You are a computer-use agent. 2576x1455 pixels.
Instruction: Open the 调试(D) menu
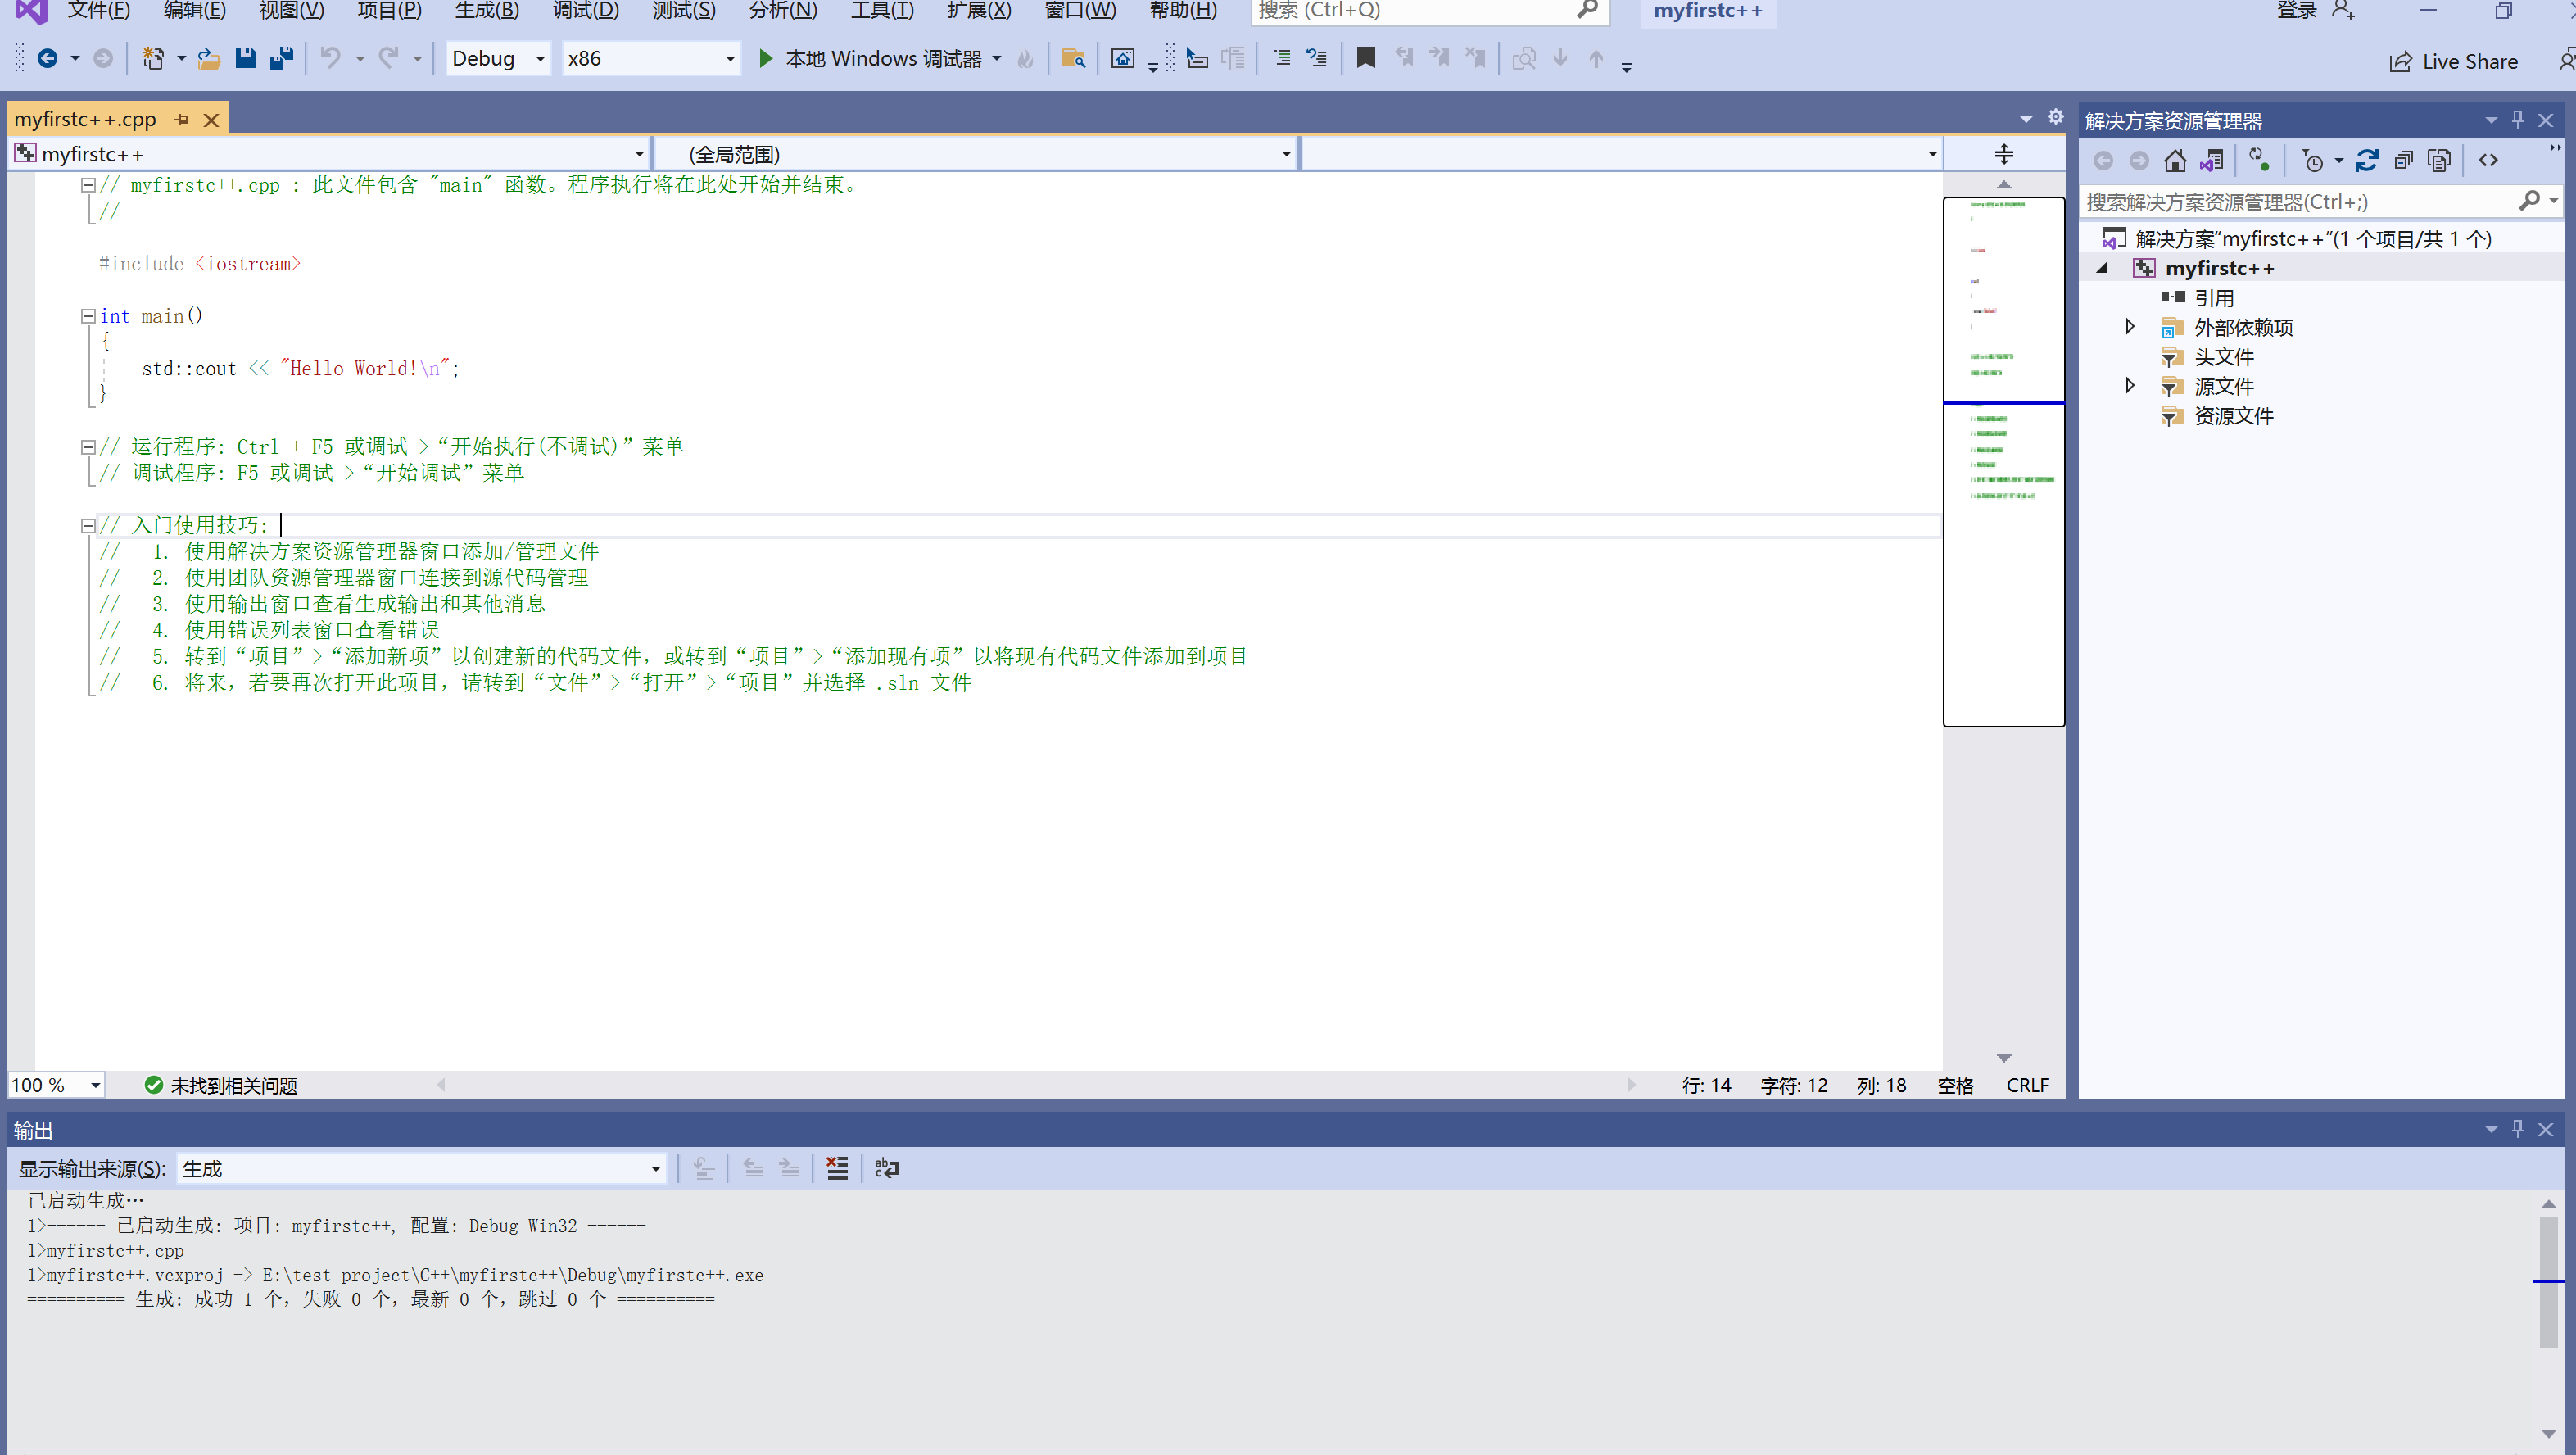coord(587,11)
